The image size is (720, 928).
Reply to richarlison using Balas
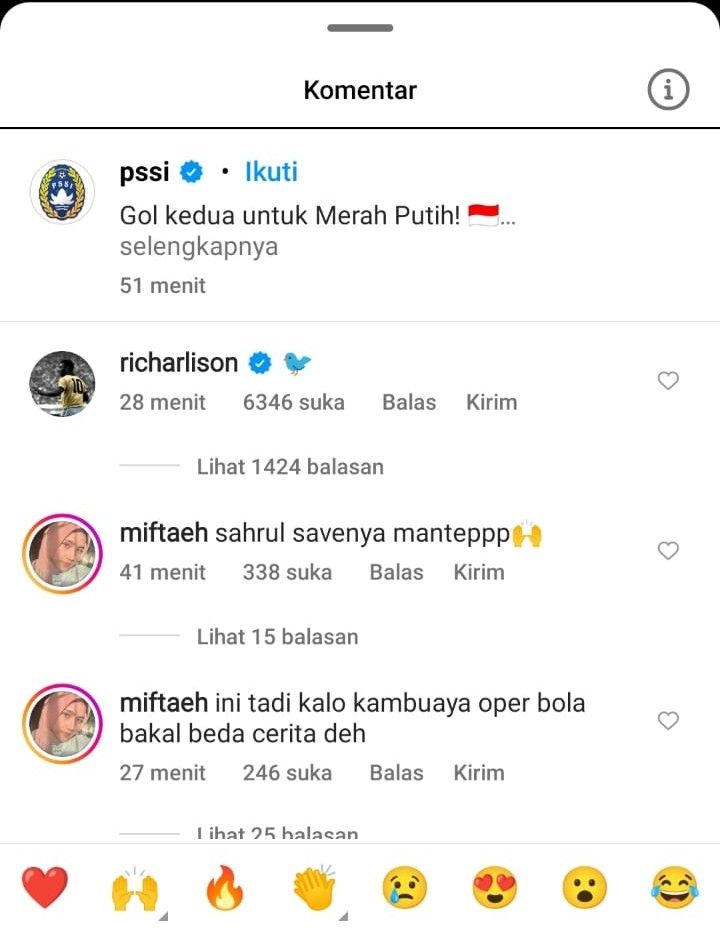click(x=408, y=402)
